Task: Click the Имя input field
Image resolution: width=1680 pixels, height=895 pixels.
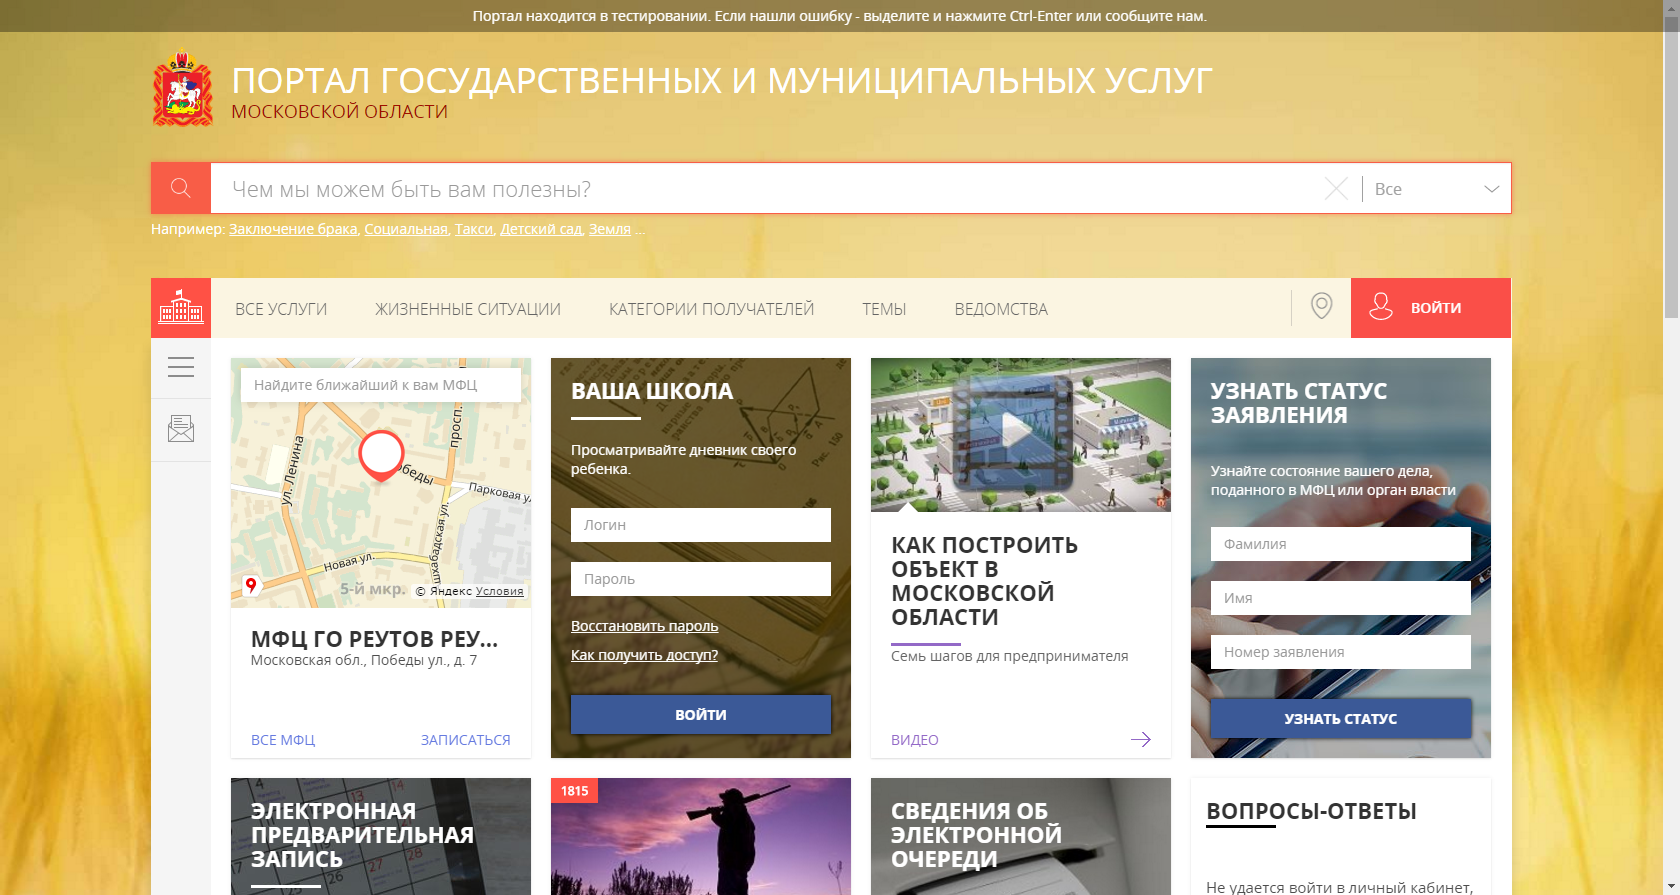Action: (1341, 598)
